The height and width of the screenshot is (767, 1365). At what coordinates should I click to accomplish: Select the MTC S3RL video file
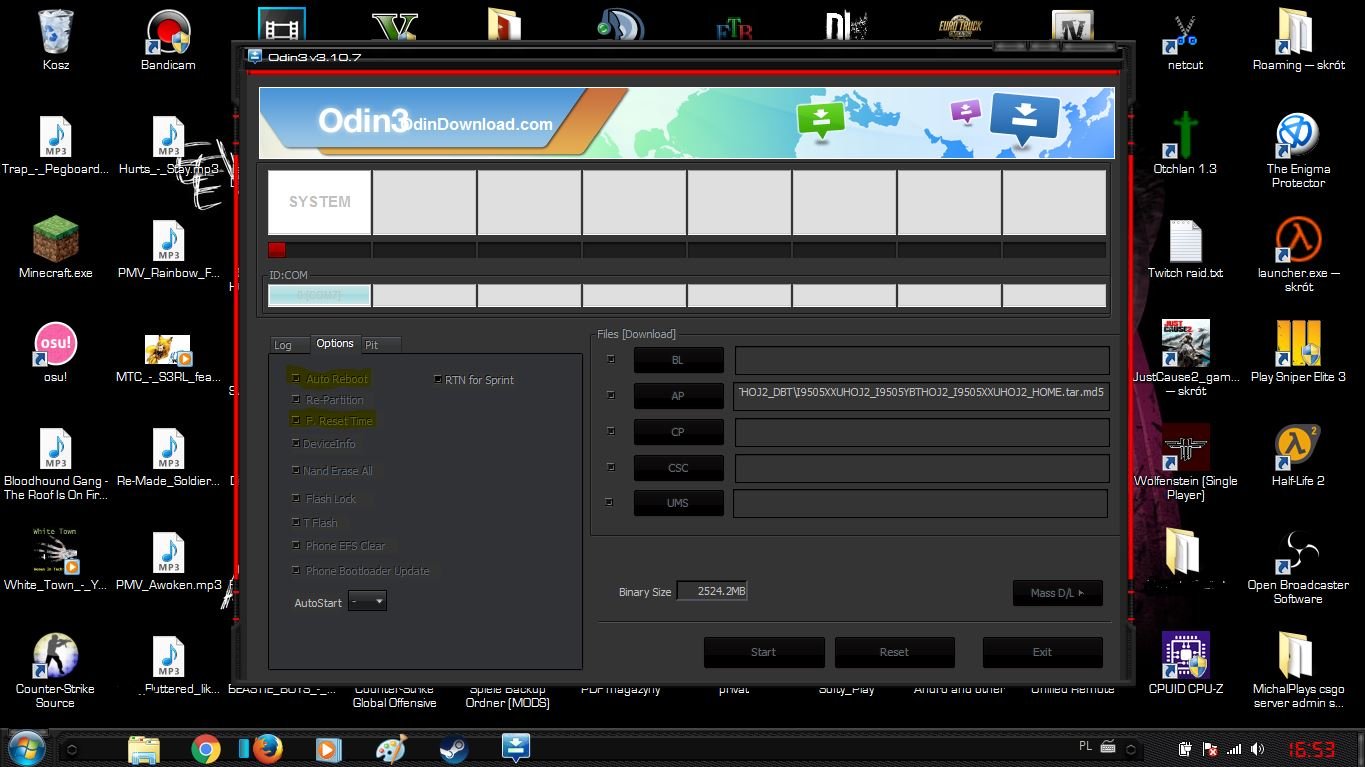click(x=168, y=352)
